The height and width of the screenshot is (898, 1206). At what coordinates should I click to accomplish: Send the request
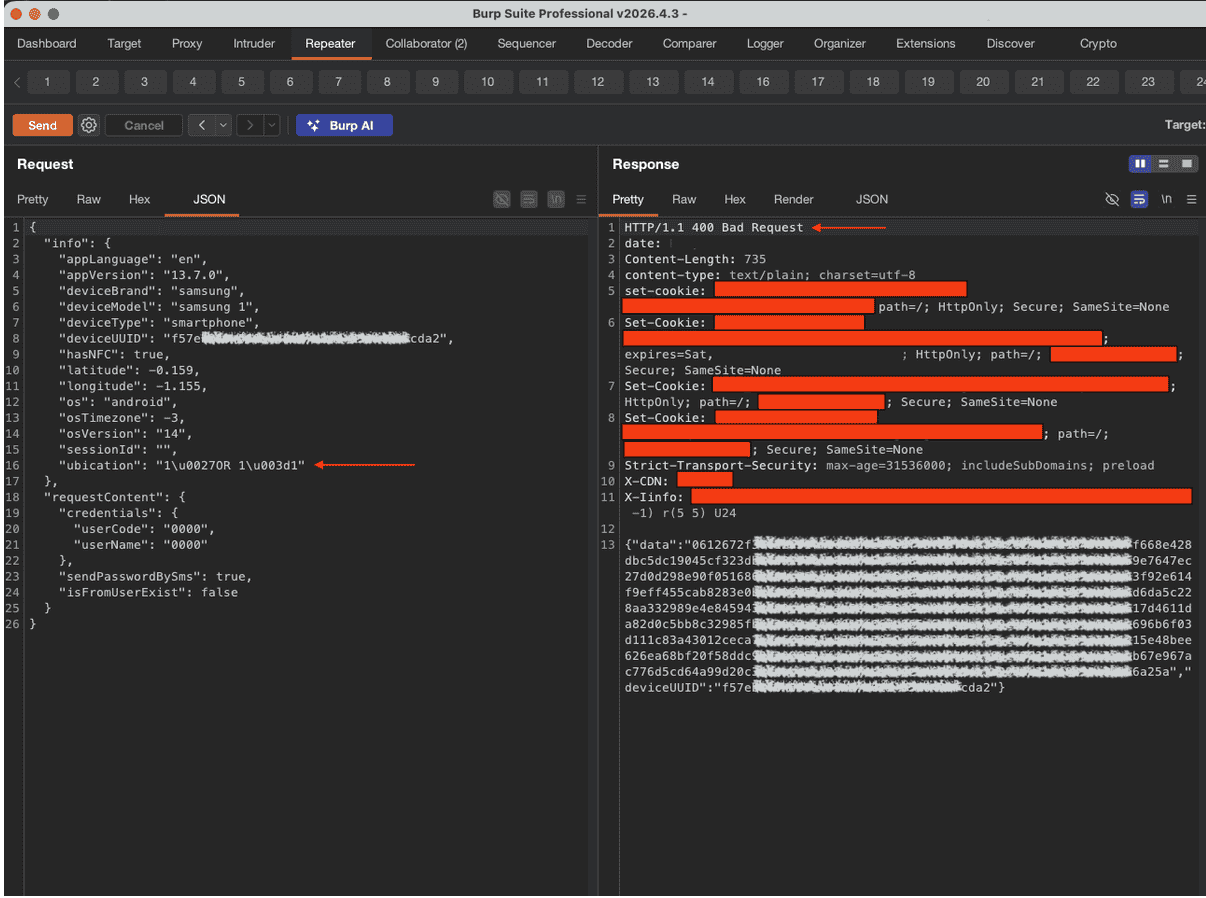tap(42, 125)
